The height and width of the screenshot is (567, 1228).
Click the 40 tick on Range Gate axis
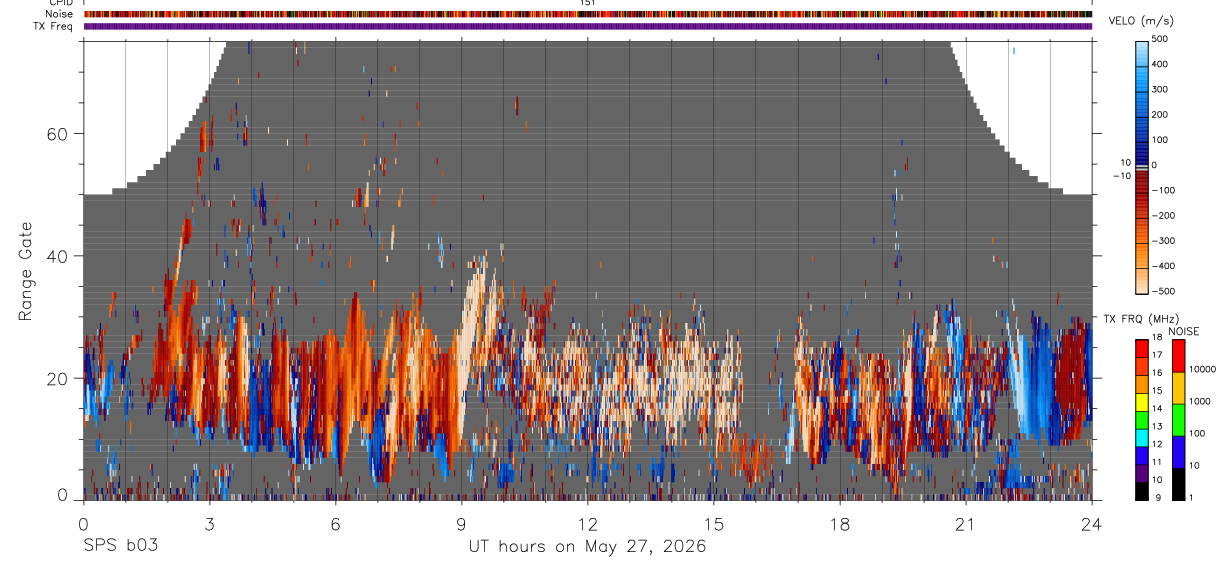click(x=57, y=256)
